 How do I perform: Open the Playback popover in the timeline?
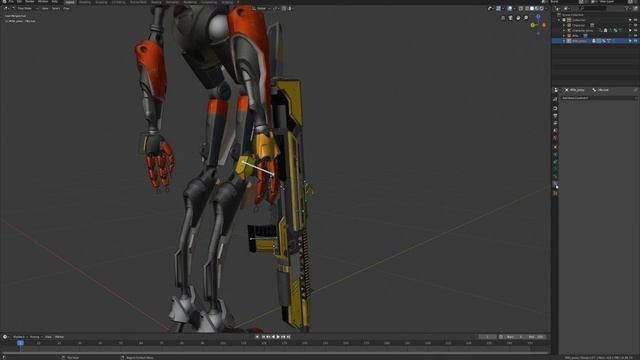point(19,337)
